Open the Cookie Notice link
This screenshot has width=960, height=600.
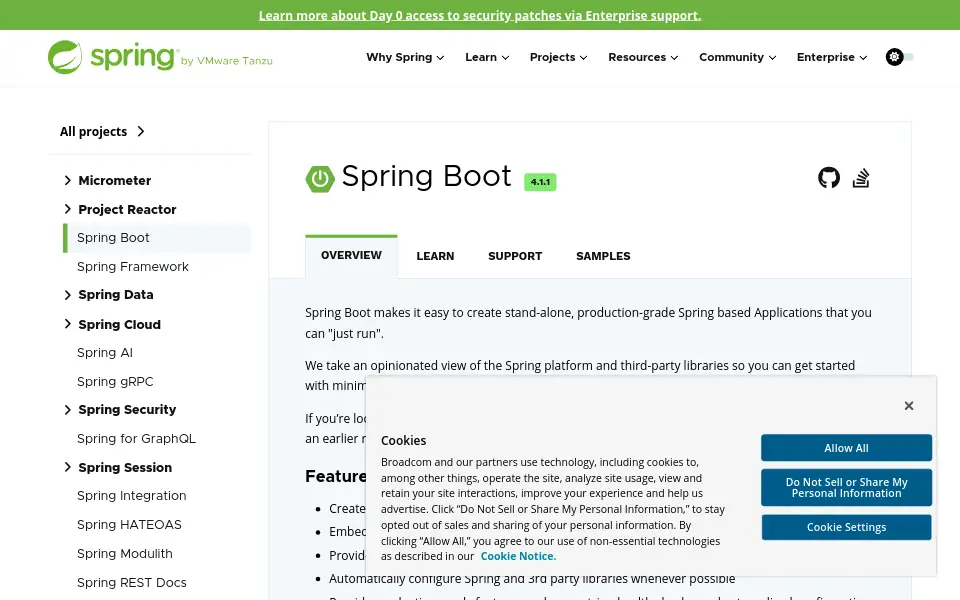tap(518, 556)
